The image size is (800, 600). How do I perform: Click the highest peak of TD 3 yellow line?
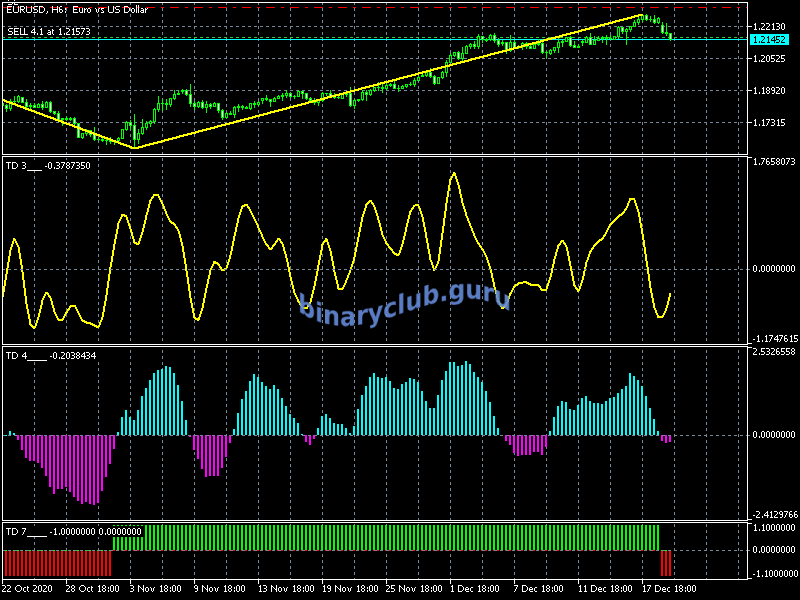pyautogui.click(x=454, y=173)
